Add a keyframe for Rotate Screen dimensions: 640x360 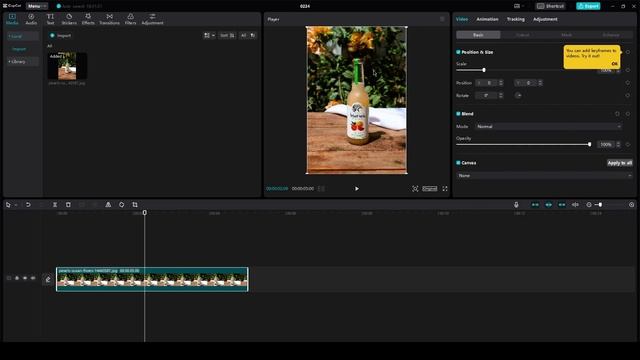(x=628, y=96)
